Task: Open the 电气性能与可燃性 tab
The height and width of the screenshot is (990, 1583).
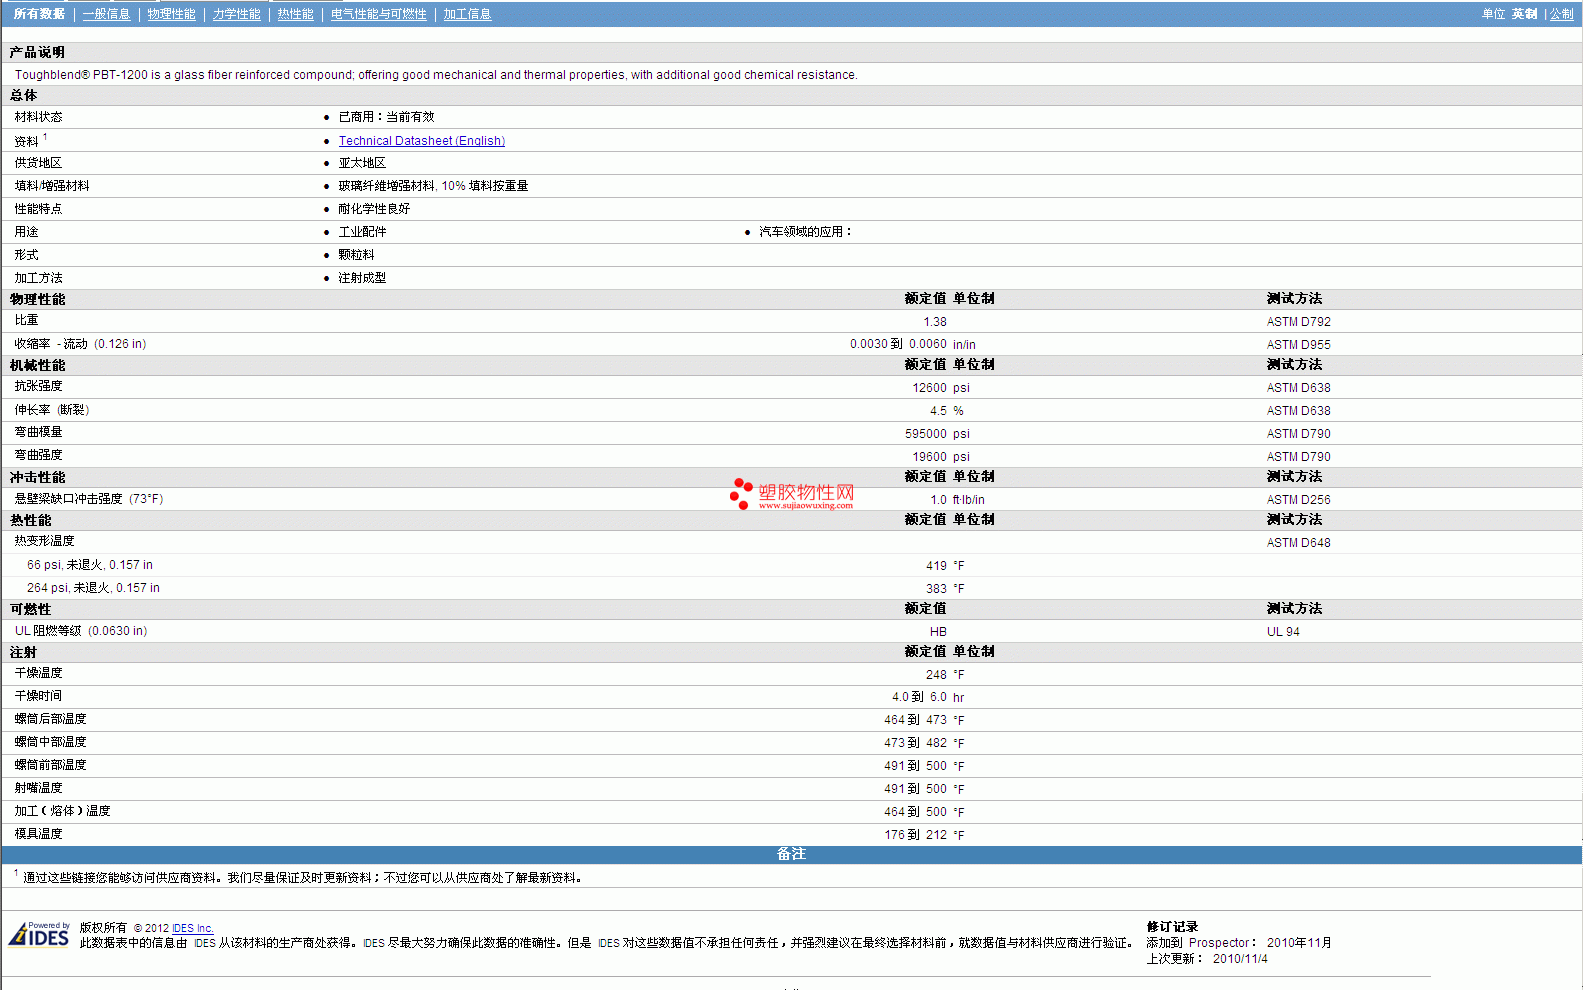Action: (x=378, y=14)
